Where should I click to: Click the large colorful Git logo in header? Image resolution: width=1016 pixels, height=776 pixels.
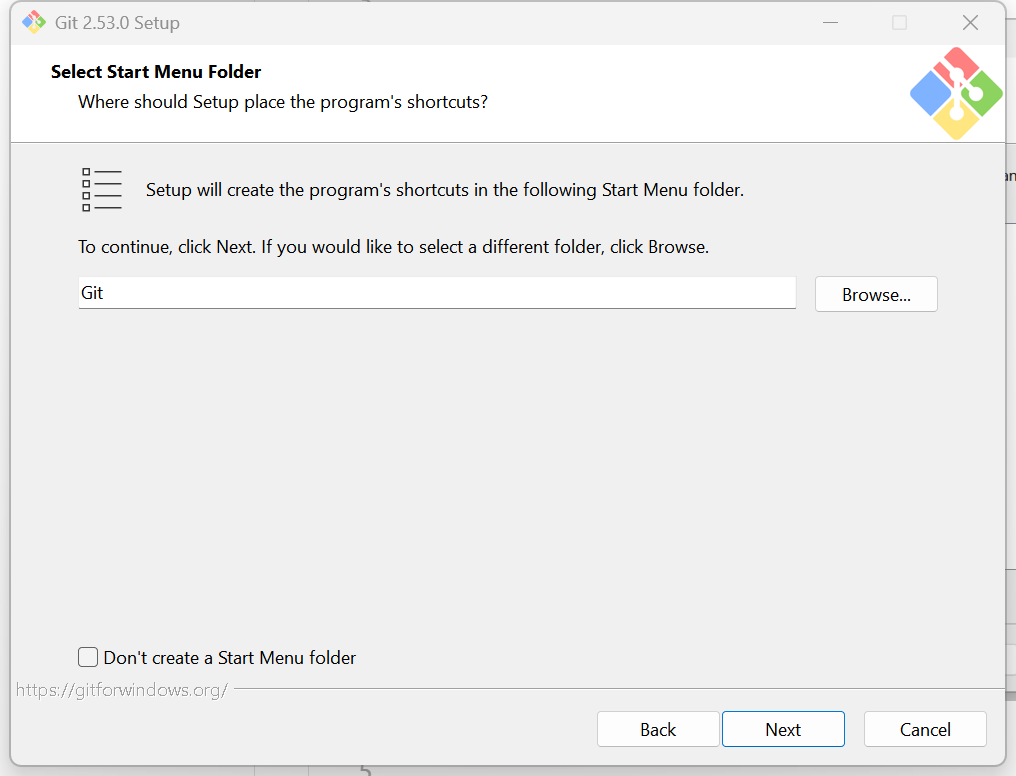[x=956, y=93]
